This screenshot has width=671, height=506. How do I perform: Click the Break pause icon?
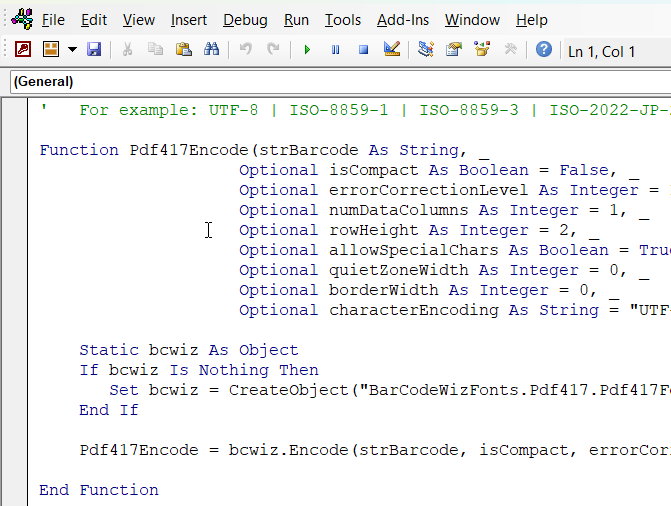[336, 50]
